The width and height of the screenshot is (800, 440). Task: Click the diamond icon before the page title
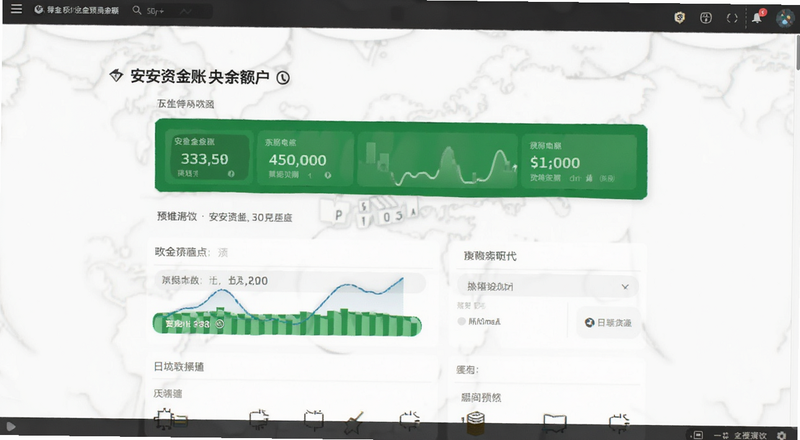(116, 76)
